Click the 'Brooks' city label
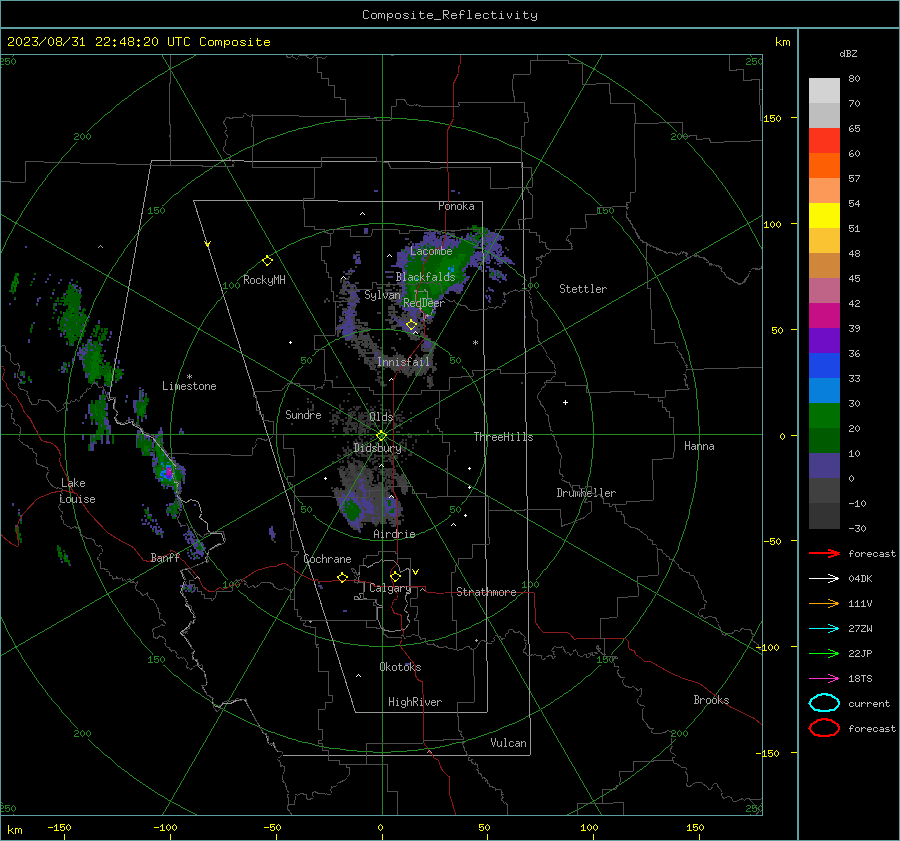The height and width of the screenshot is (841, 900). click(x=711, y=700)
